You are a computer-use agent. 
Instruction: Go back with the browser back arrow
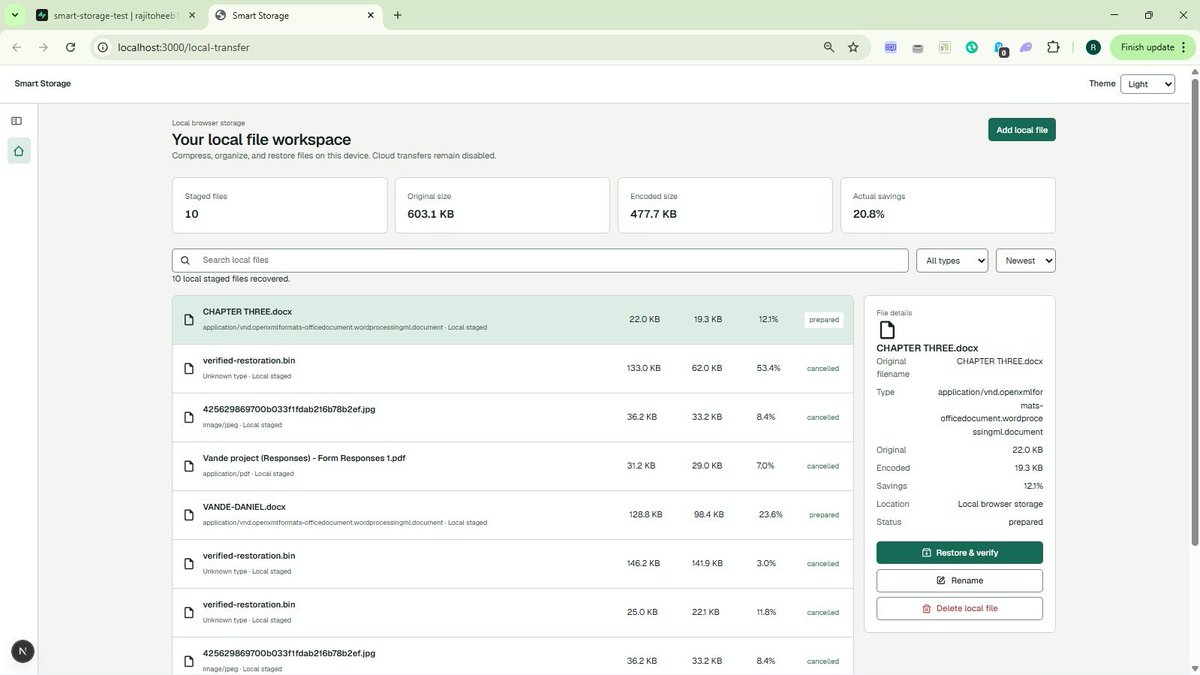click(x=17, y=47)
